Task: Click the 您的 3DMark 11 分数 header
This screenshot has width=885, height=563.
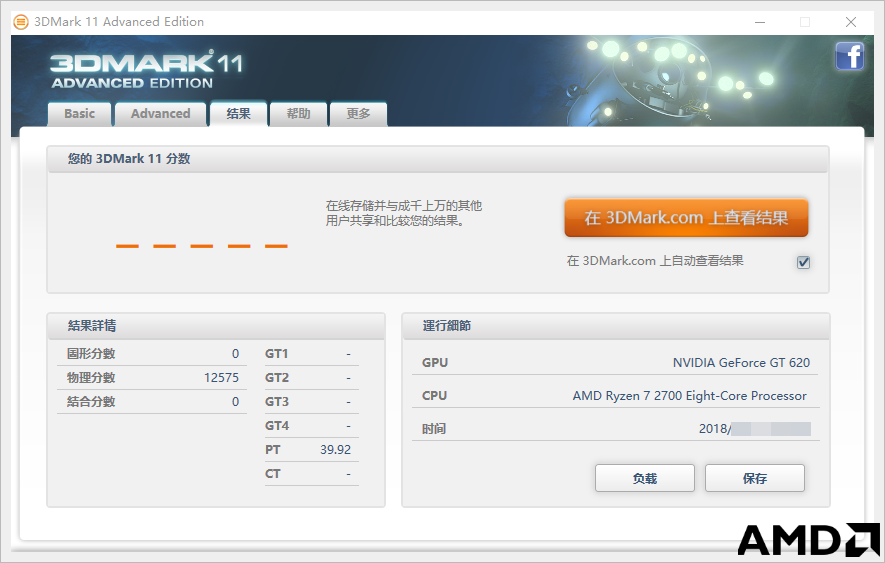Action: (129, 159)
